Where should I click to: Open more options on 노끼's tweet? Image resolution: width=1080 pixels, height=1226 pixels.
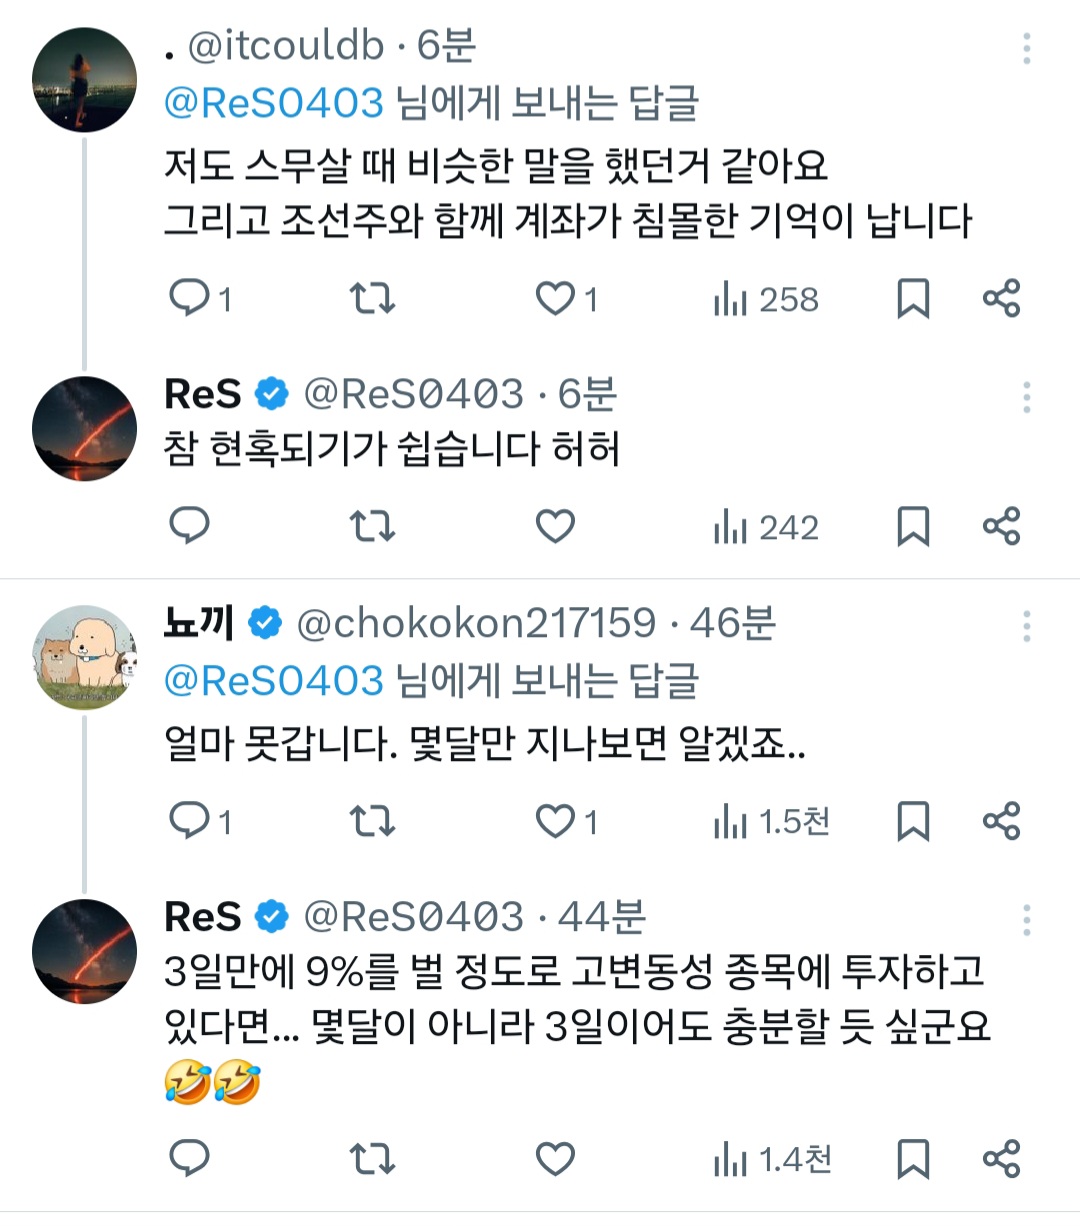tap(1027, 626)
